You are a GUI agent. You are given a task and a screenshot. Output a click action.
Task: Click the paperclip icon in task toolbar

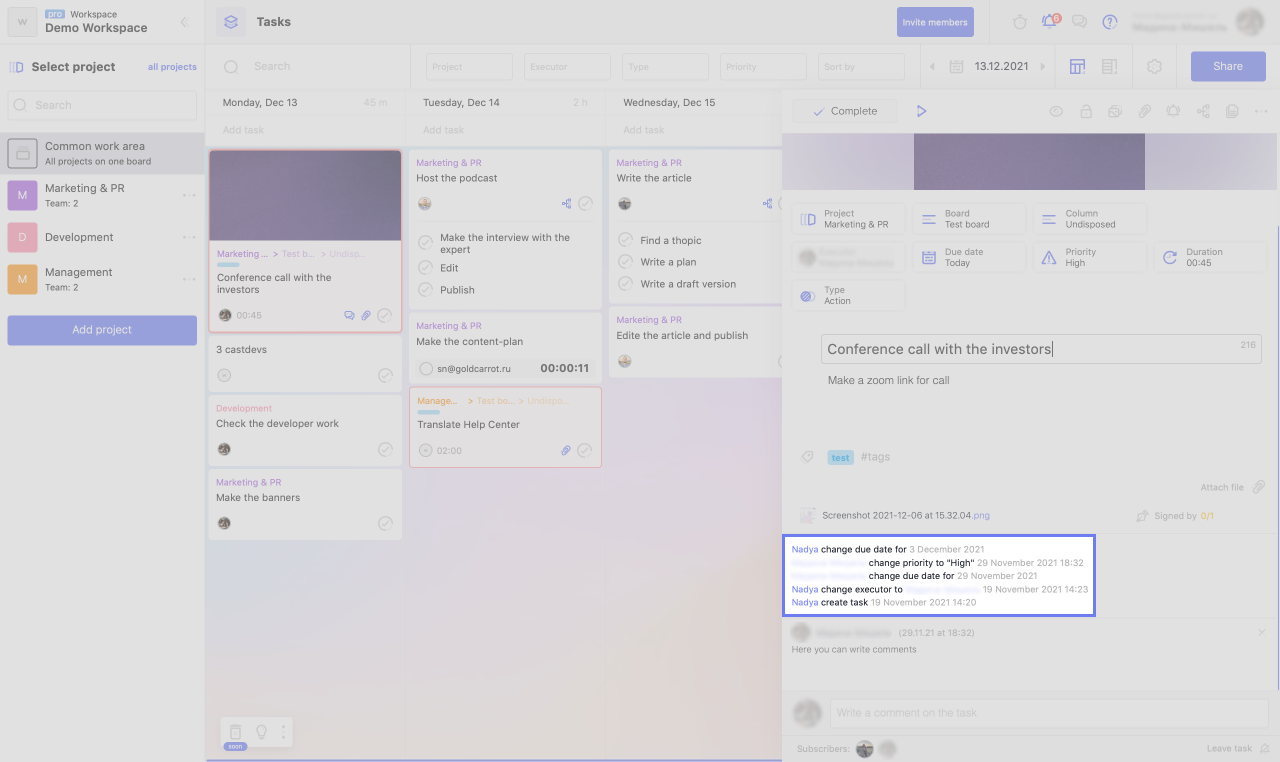coord(1145,112)
